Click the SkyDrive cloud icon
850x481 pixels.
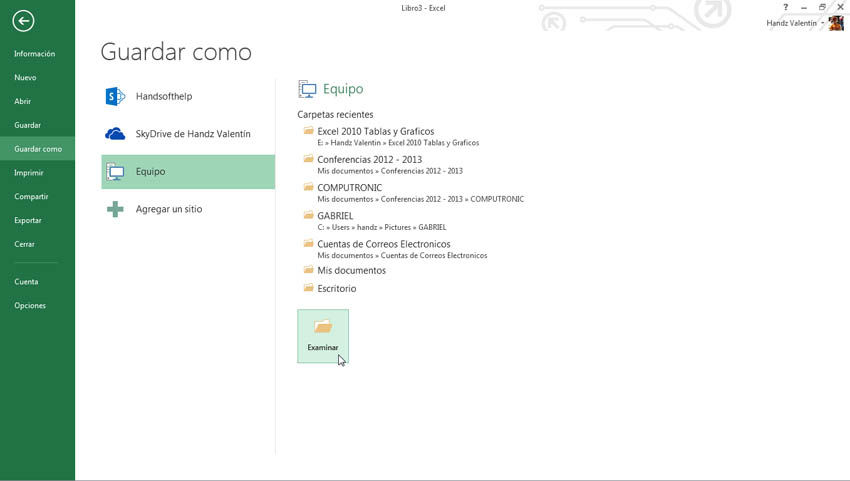(x=116, y=134)
